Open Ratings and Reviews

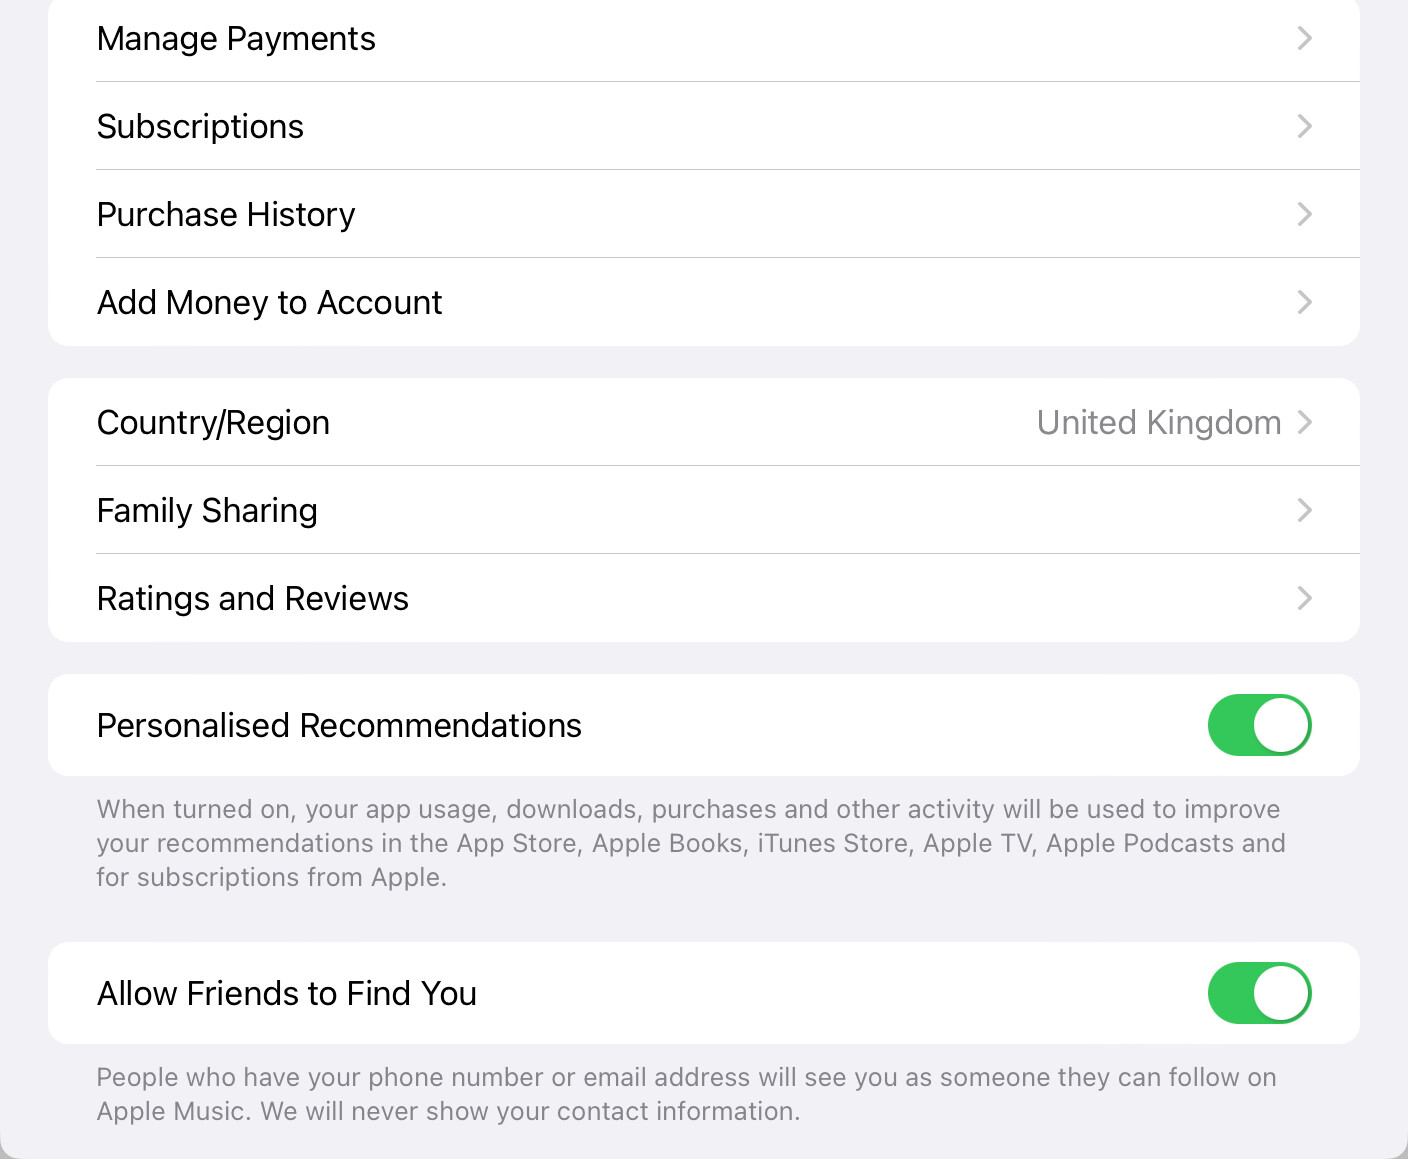(253, 599)
